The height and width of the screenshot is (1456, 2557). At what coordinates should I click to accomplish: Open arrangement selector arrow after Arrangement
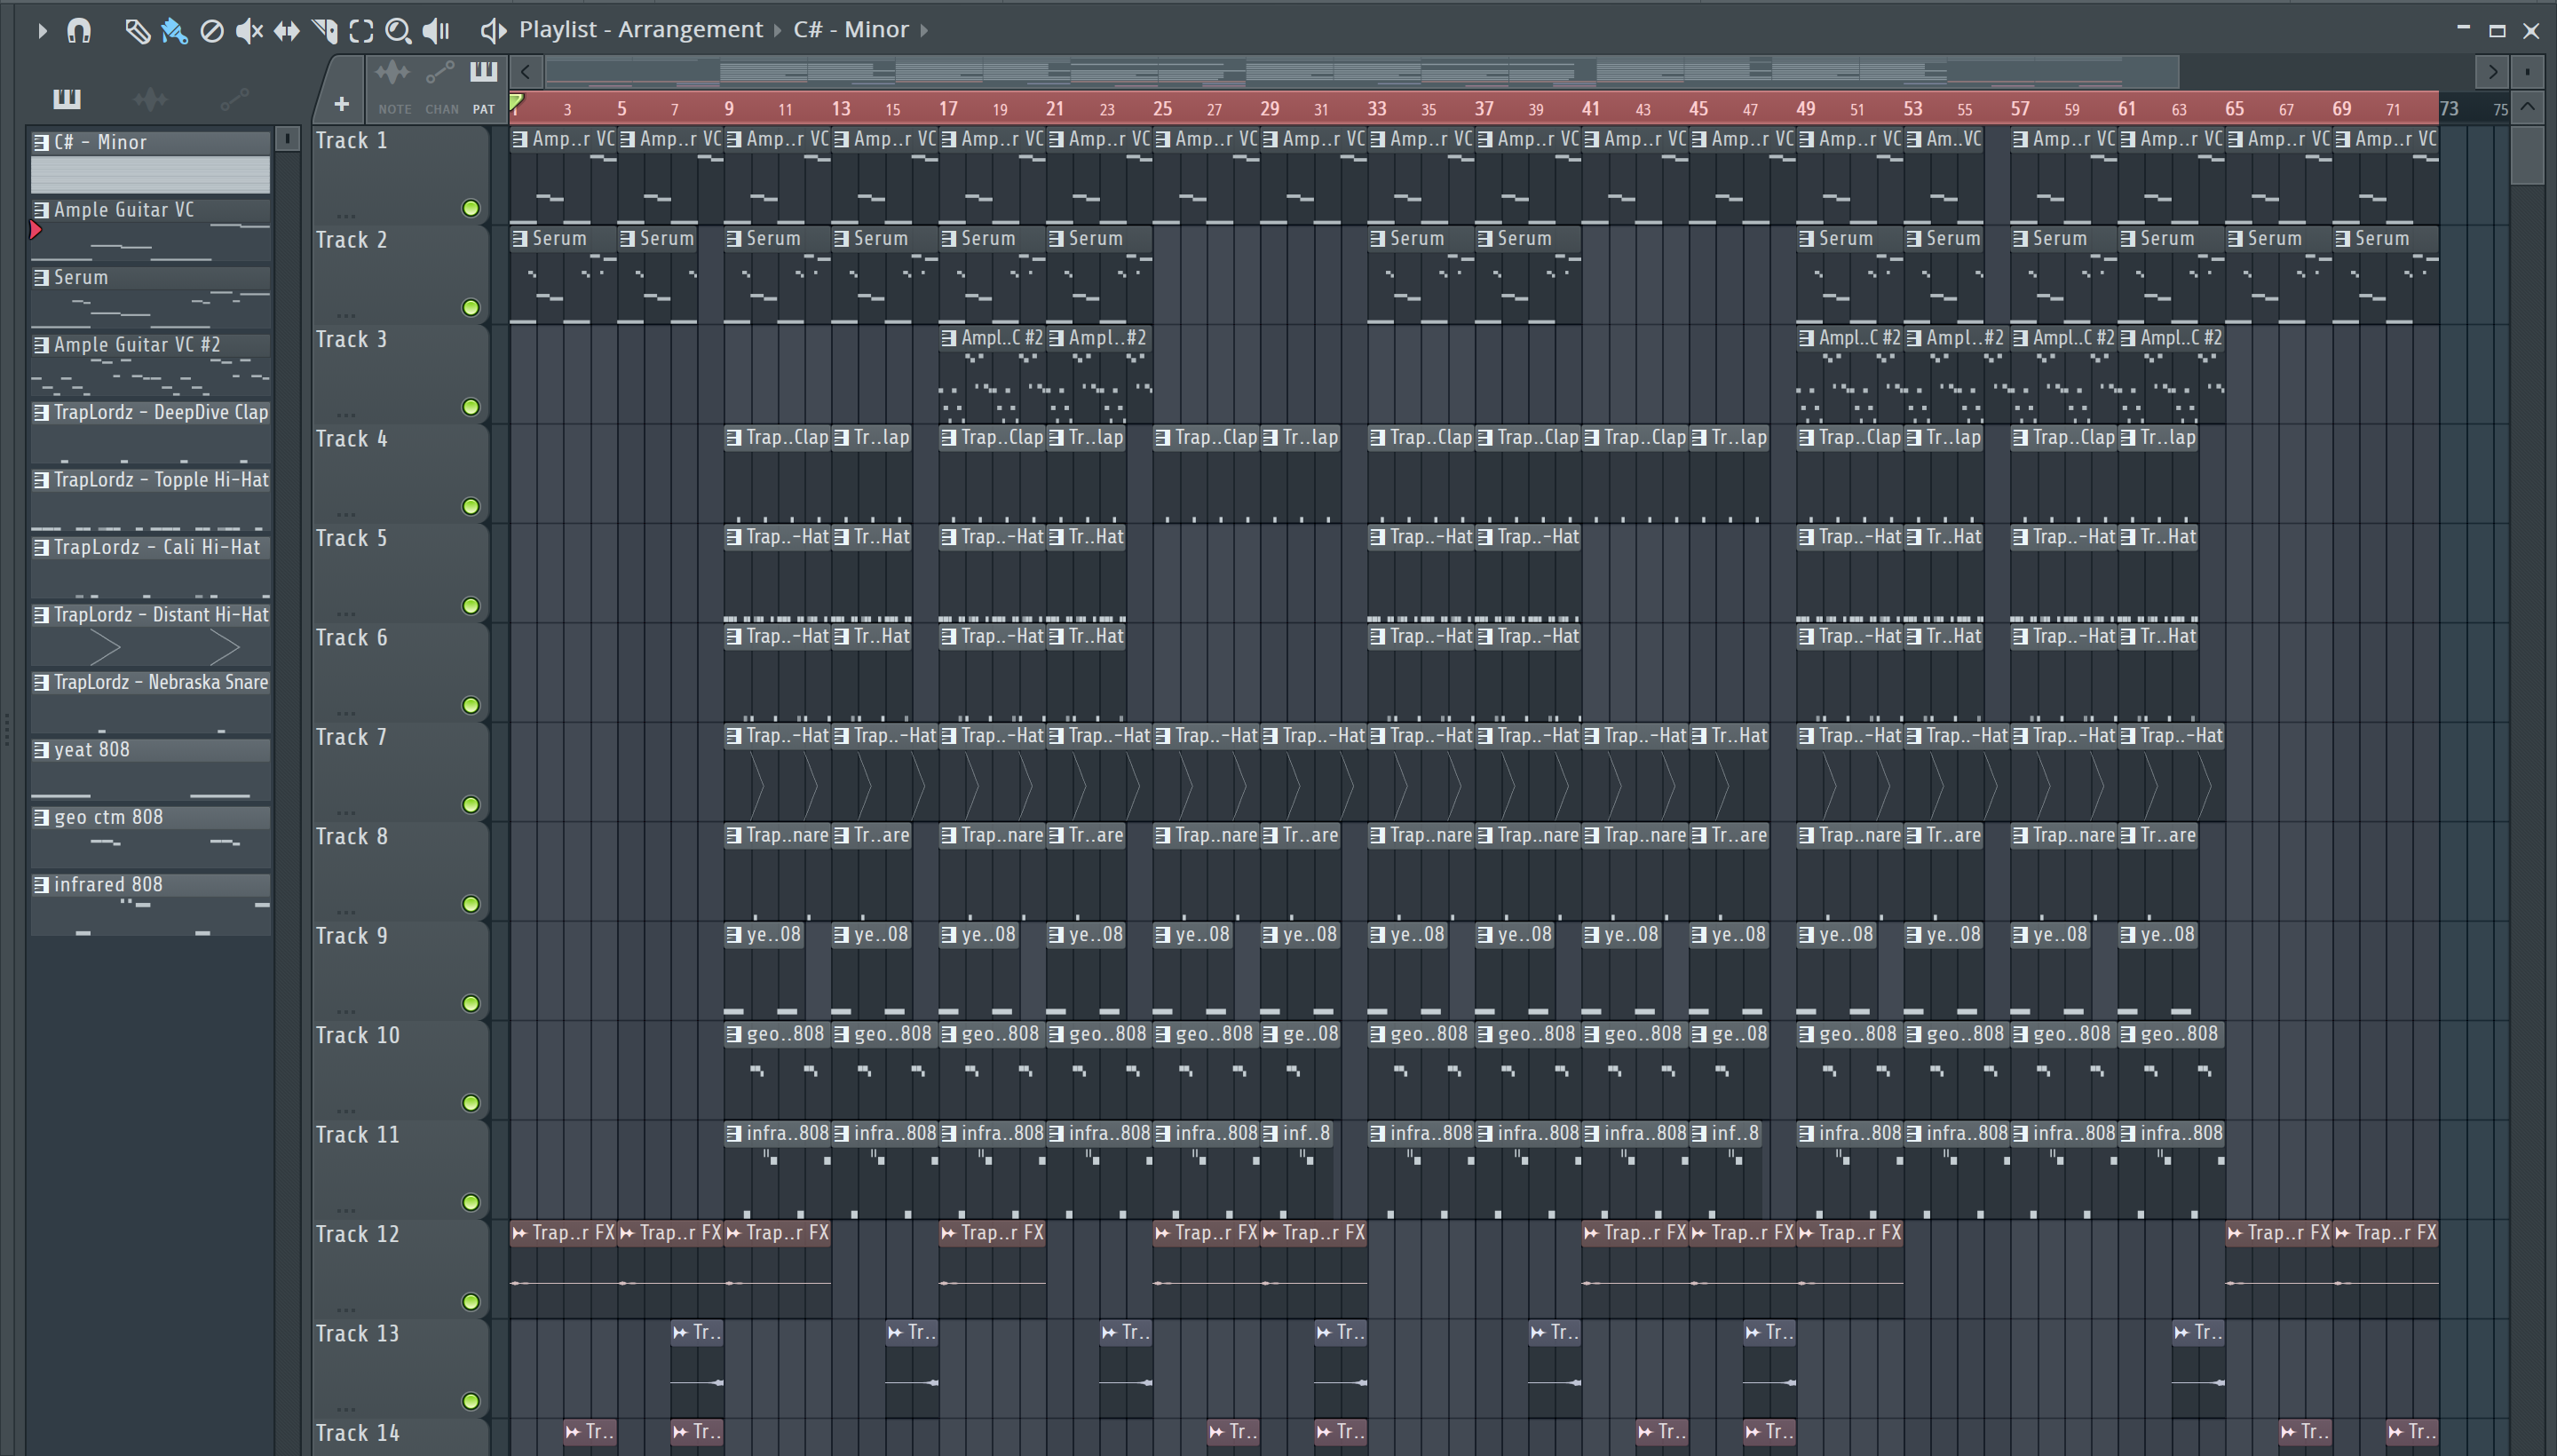[x=777, y=31]
